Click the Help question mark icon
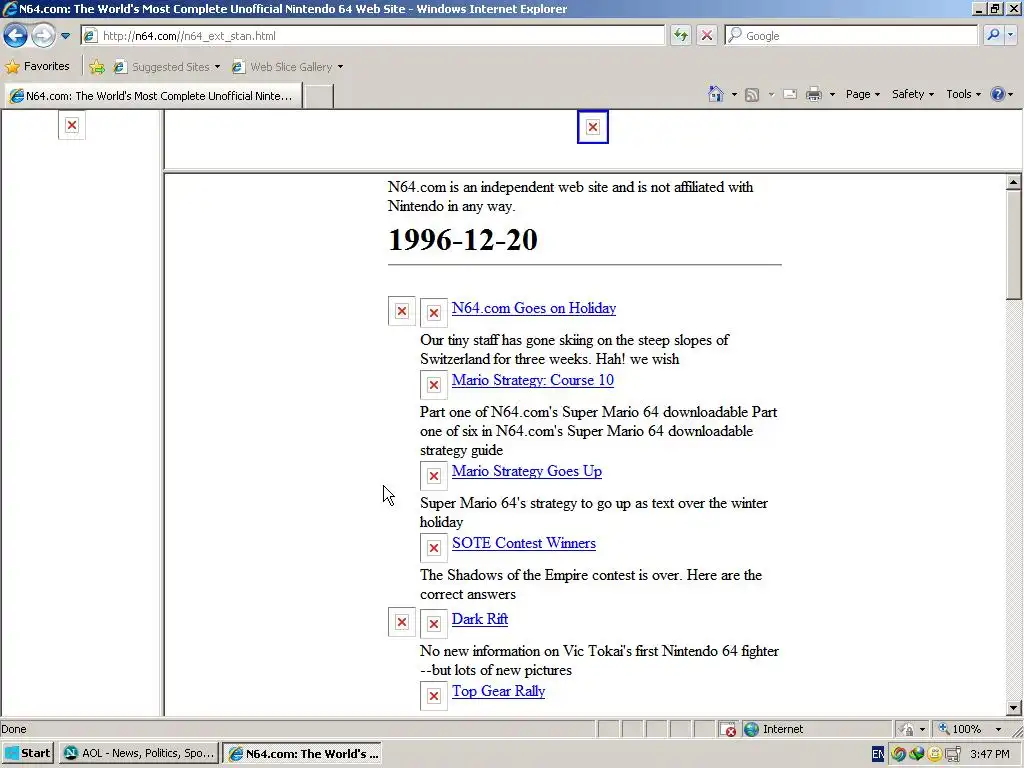This screenshot has width=1024, height=768. (997, 94)
